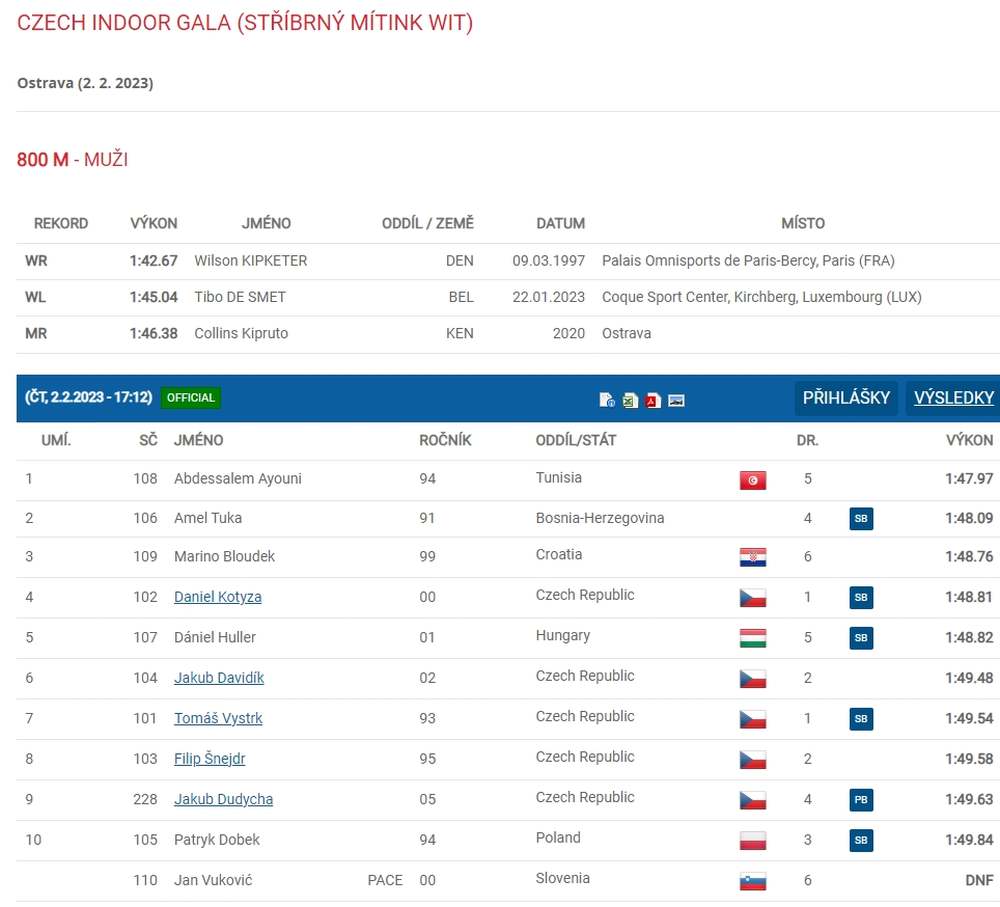Open the document info file icon
This screenshot has width=1000, height=907.
click(607, 400)
